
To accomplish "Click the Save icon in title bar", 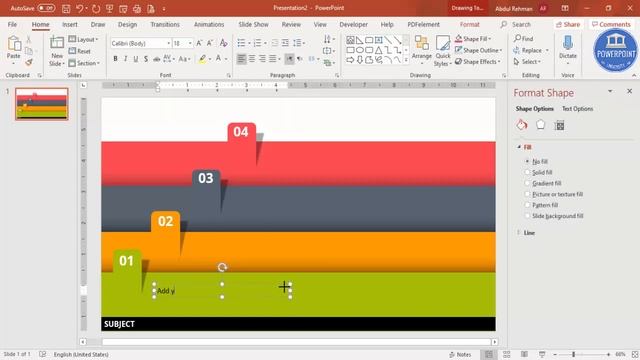I will click(66, 8).
